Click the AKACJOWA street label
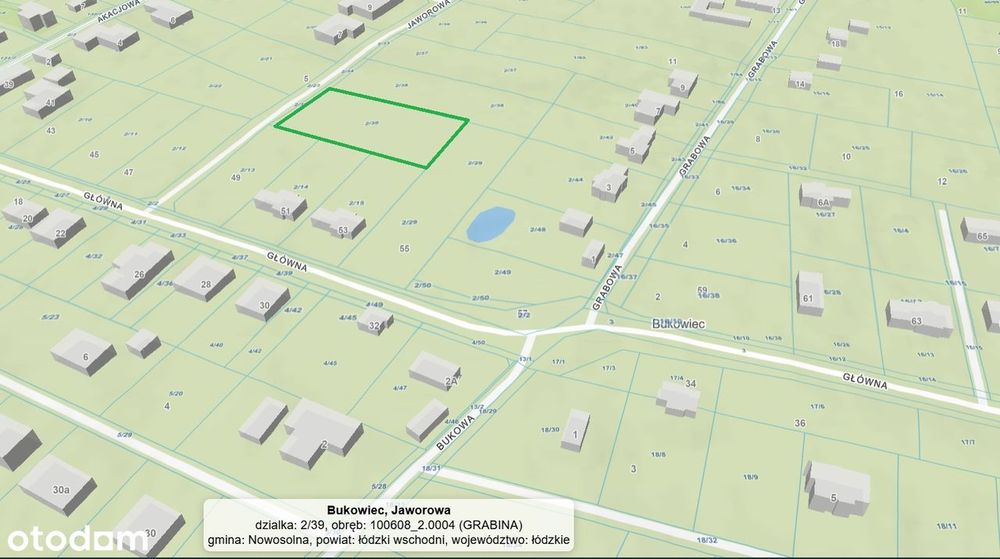 (x=119, y=11)
